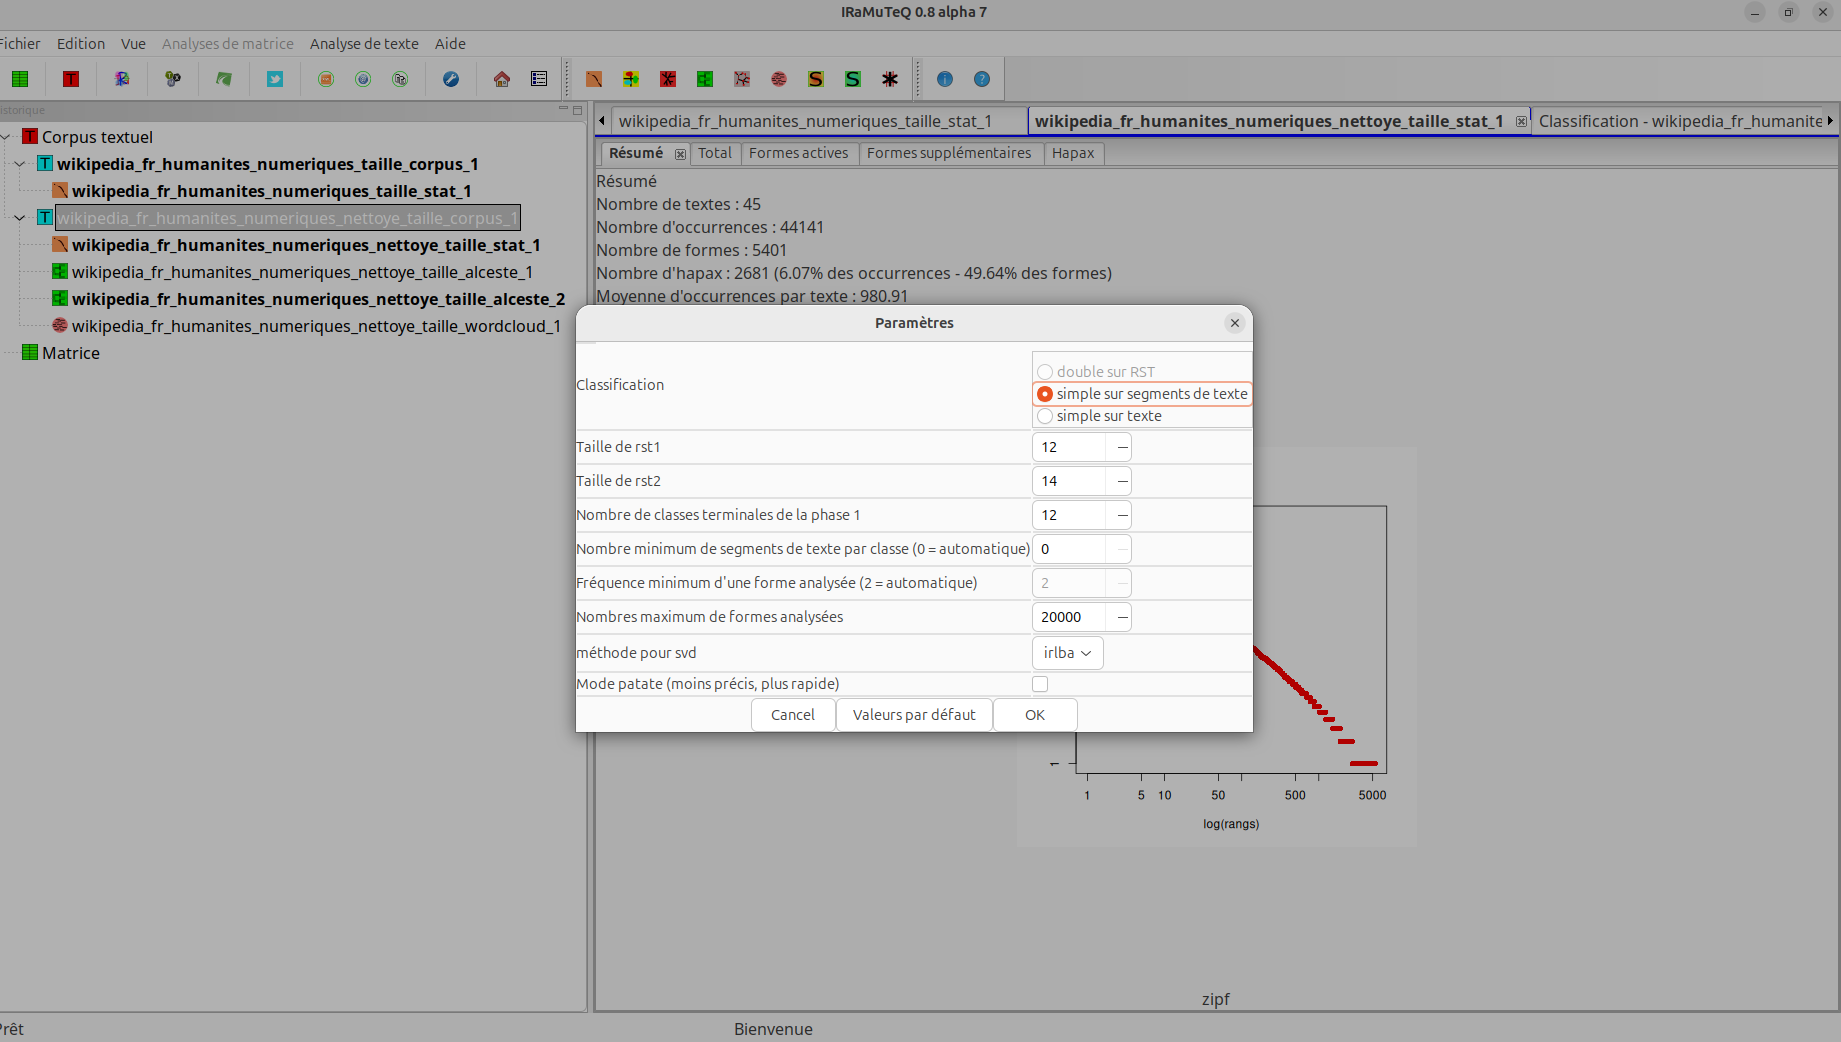Viewport: 1841px width, 1042px height.
Task: Click the orange S icon in the toolbar
Action: coord(816,79)
